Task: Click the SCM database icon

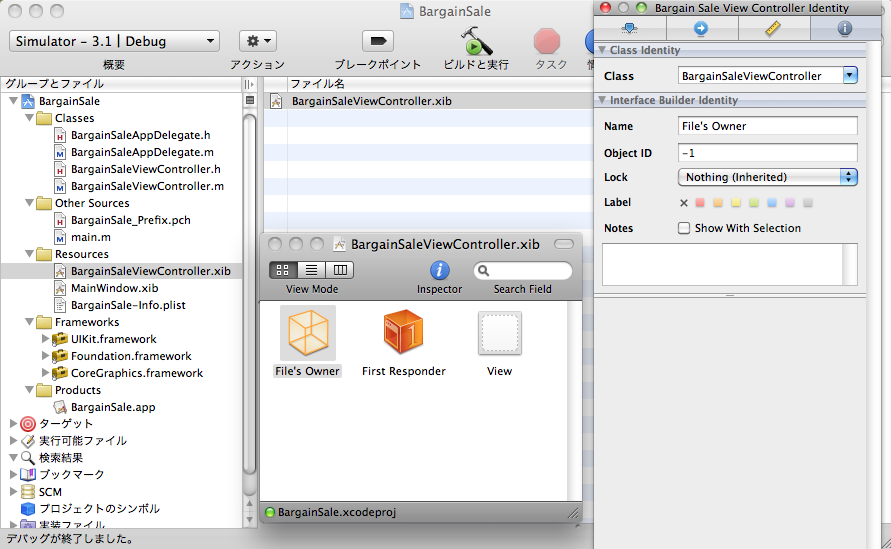Action: coord(28,492)
